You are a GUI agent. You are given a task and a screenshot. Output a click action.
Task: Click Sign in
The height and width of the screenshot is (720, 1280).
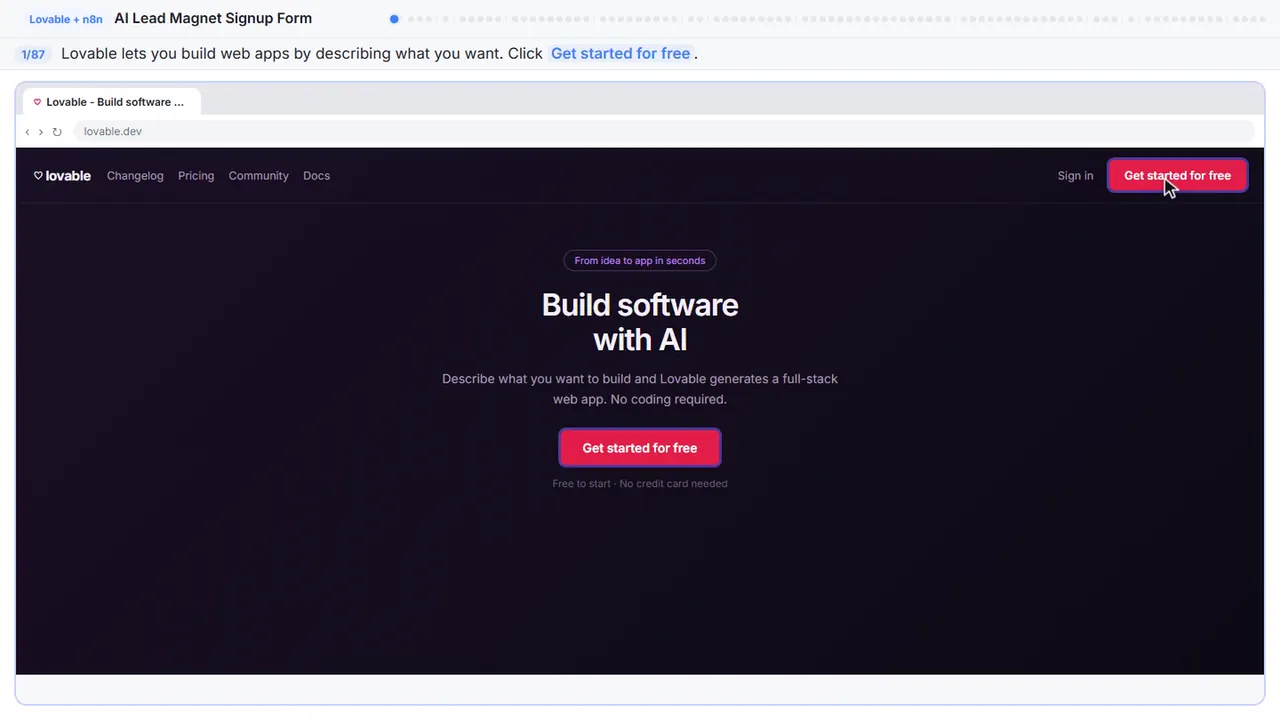[1075, 176]
